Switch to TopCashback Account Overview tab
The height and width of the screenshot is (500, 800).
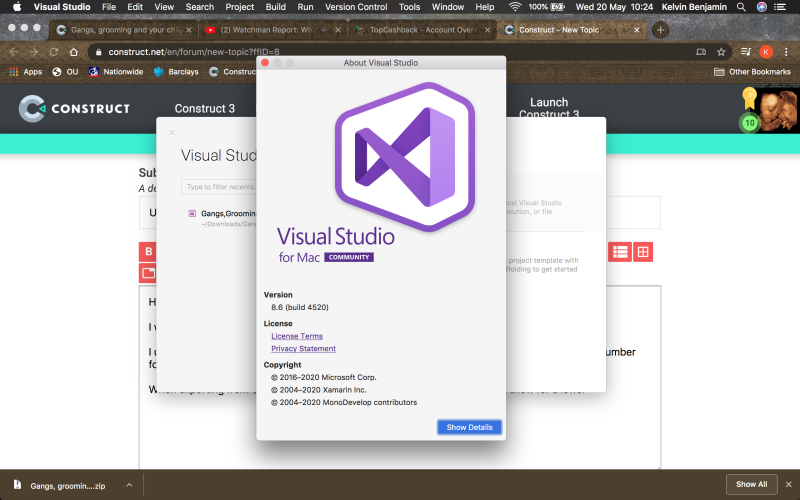(422, 30)
